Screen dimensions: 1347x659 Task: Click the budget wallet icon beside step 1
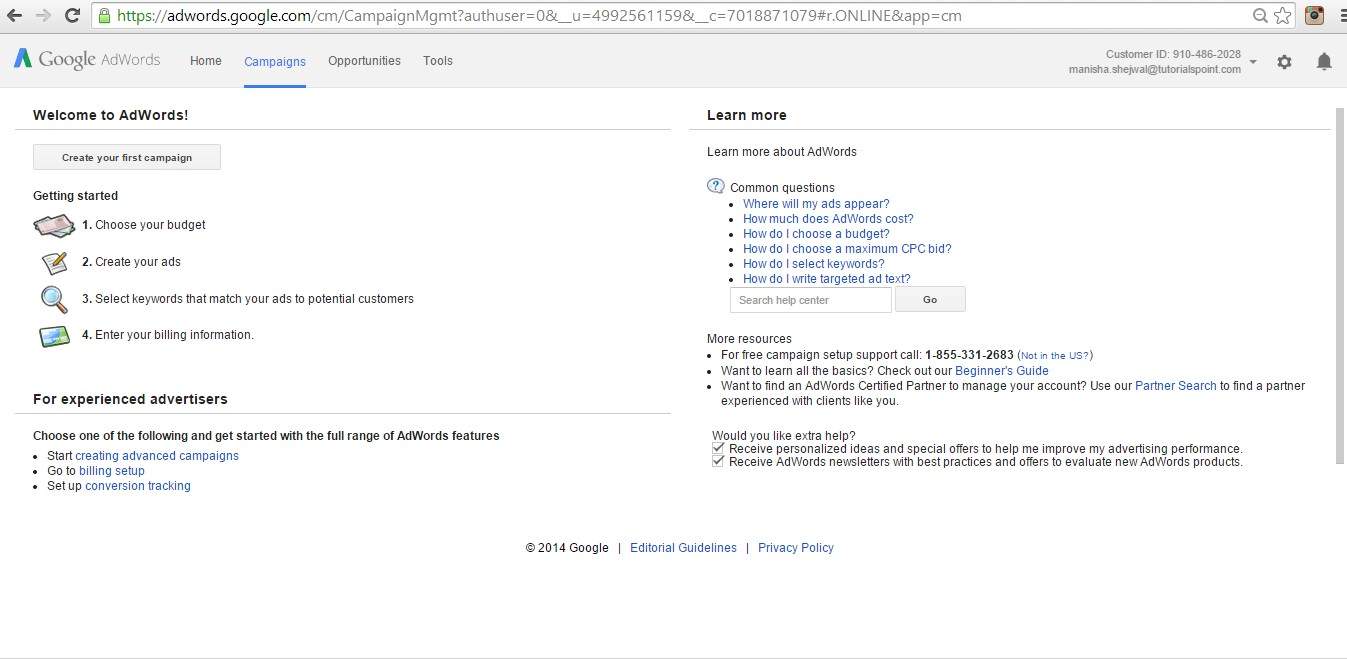54,226
